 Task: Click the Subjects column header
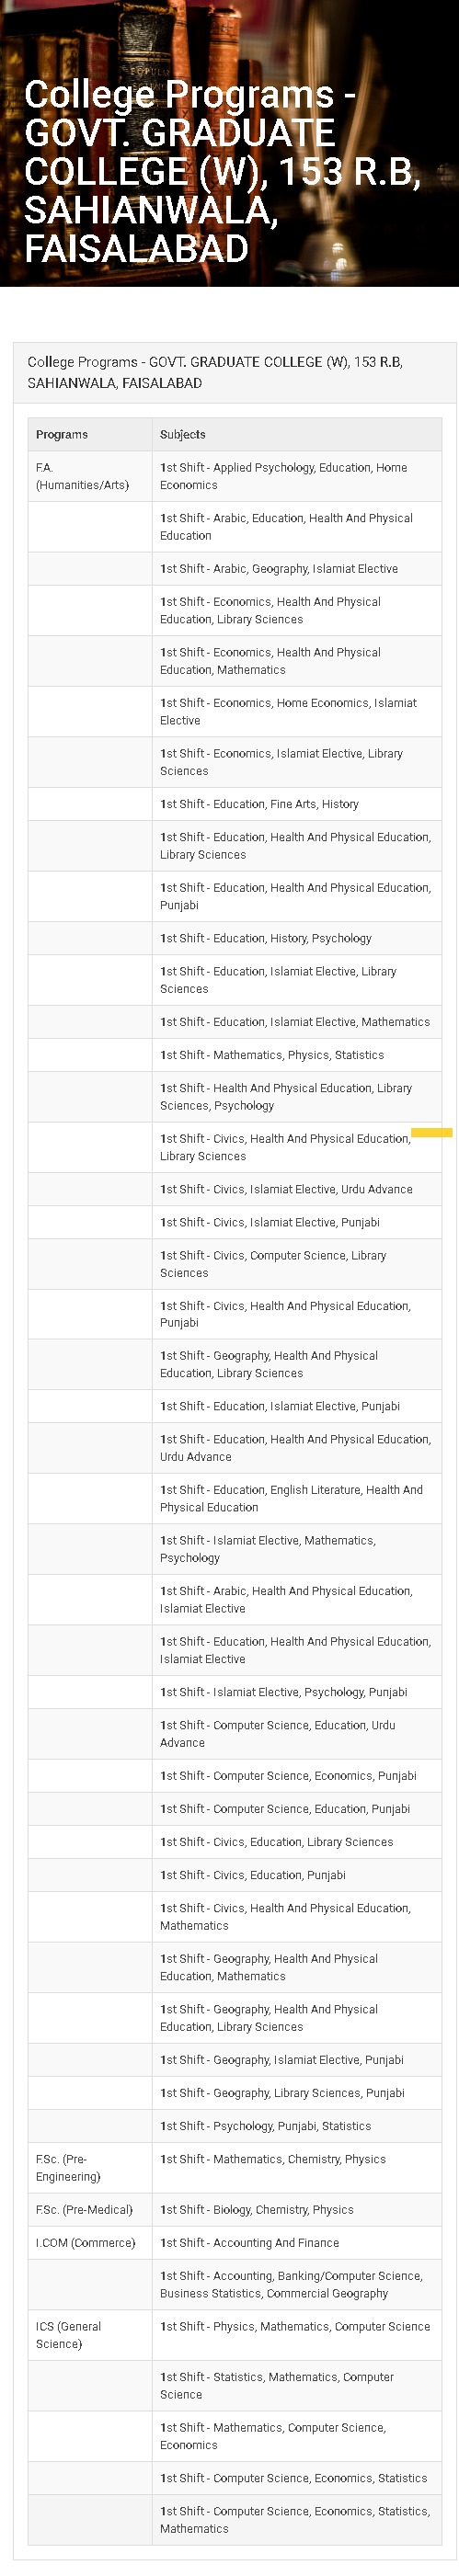297,435
